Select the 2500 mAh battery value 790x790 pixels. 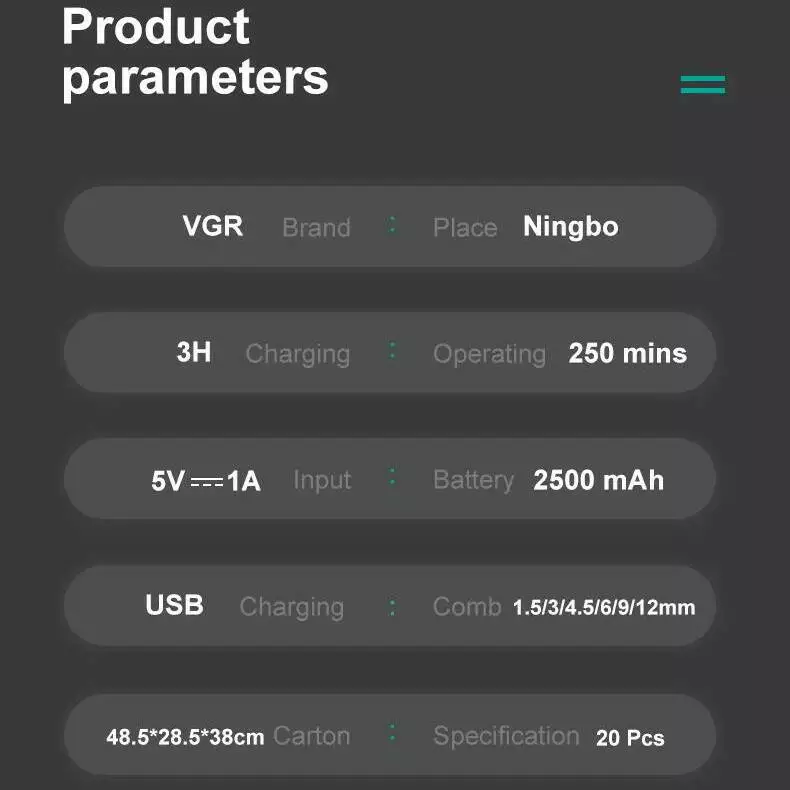(x=599, y=480)
